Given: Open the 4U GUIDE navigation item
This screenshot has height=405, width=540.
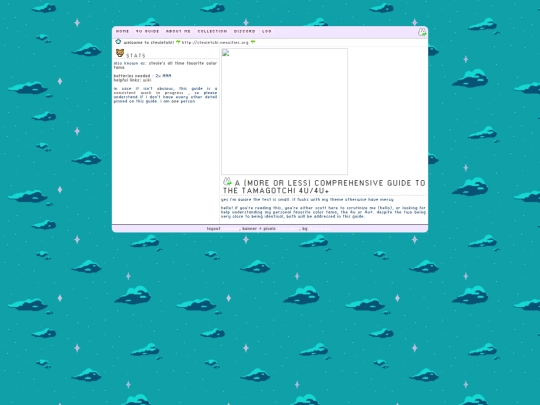Looking at the screenshot, I should click(x=147, y=31).
